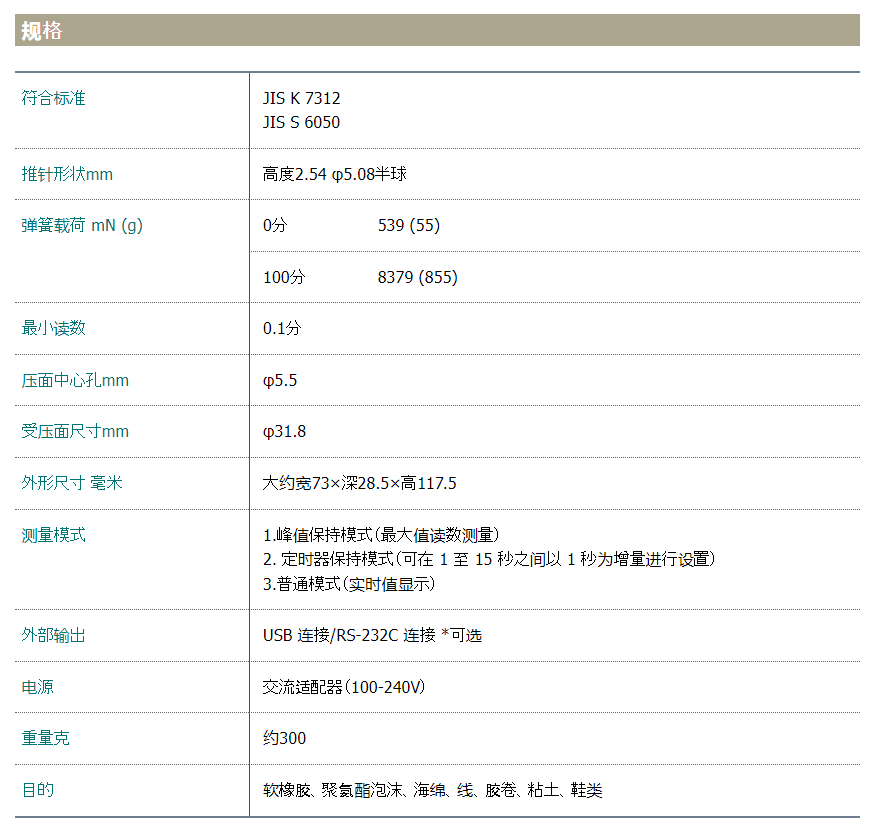Click the JIS K 7312 standard text
Image resolution: width=888 pixels, height=839 pixels.
[301, 98]
